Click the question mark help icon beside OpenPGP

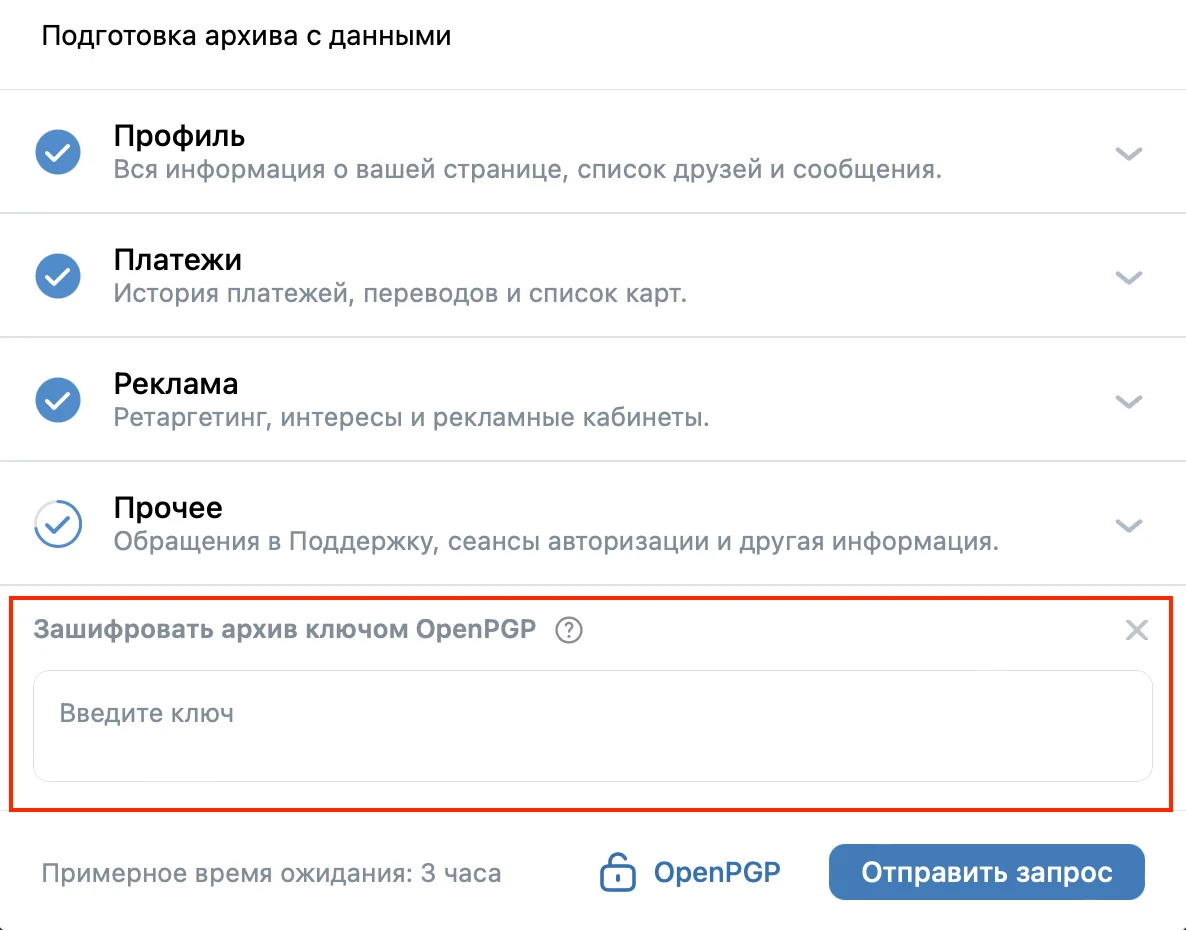569,631
